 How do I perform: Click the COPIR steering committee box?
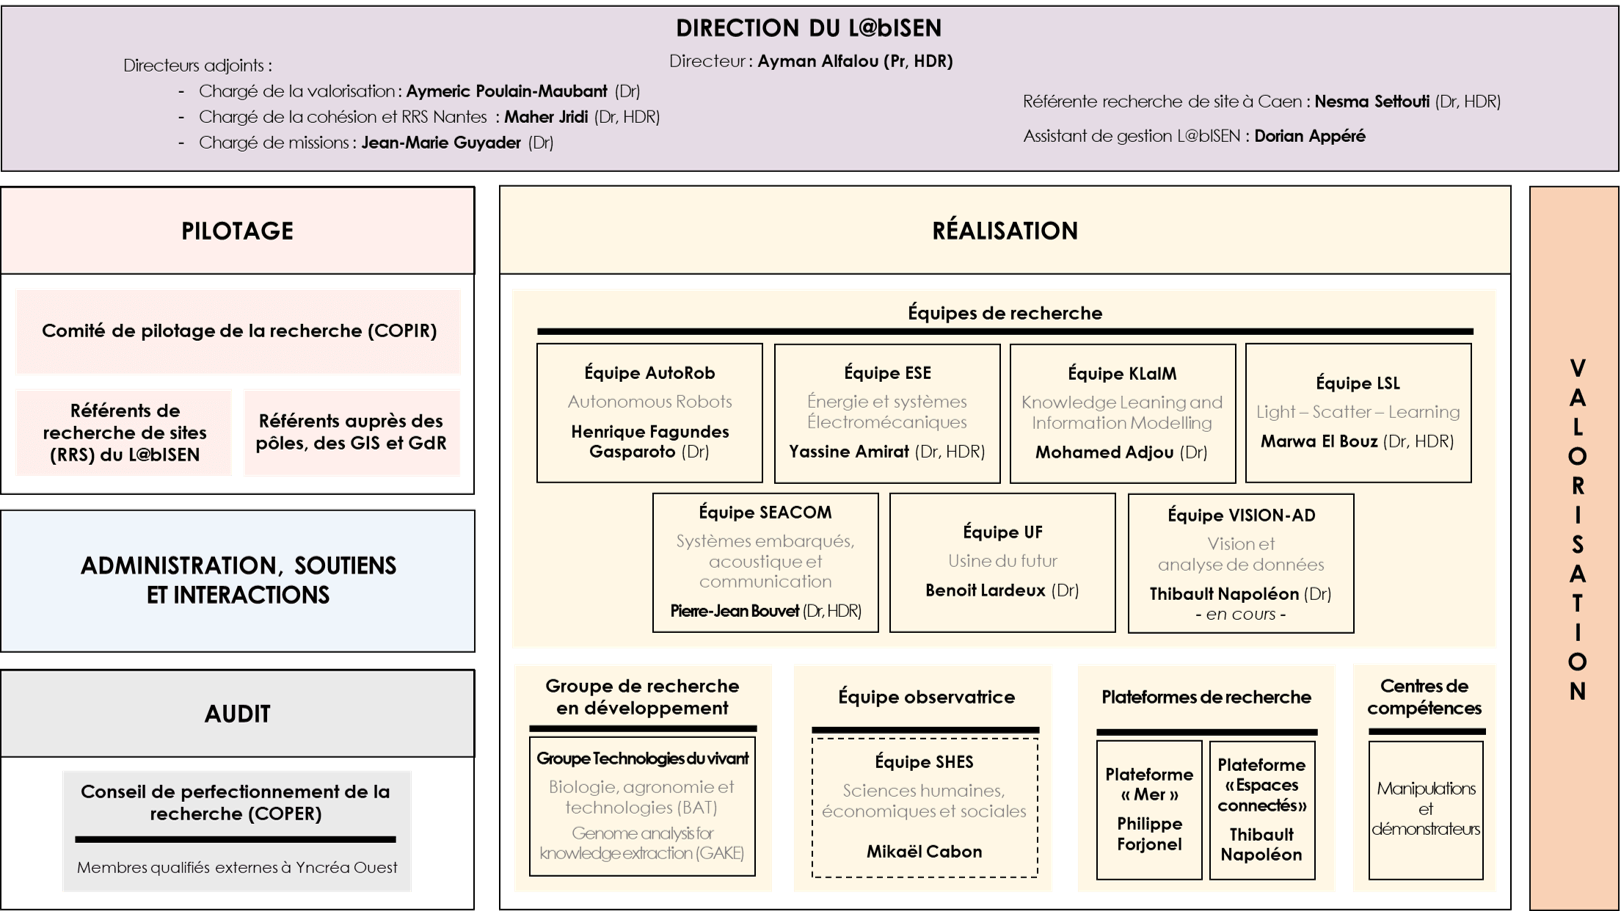[238, 331]
